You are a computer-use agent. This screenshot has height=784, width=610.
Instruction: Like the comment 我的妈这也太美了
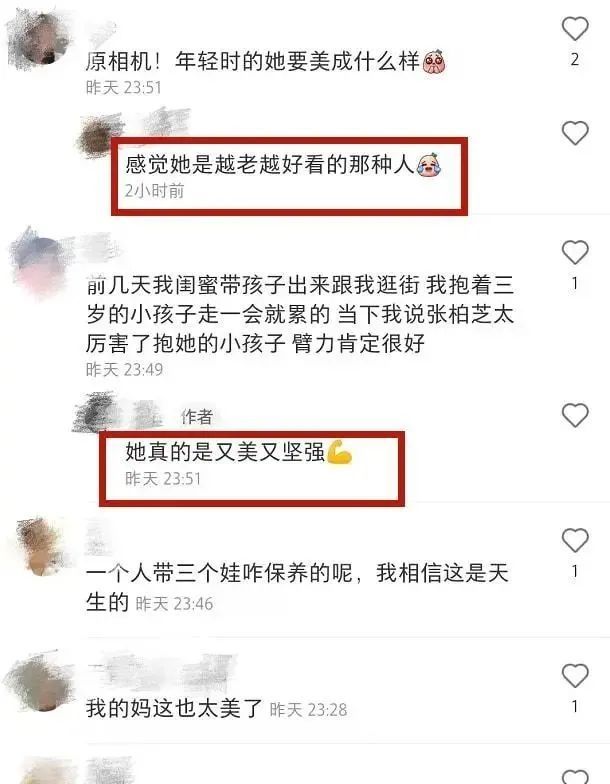[575, 676]
